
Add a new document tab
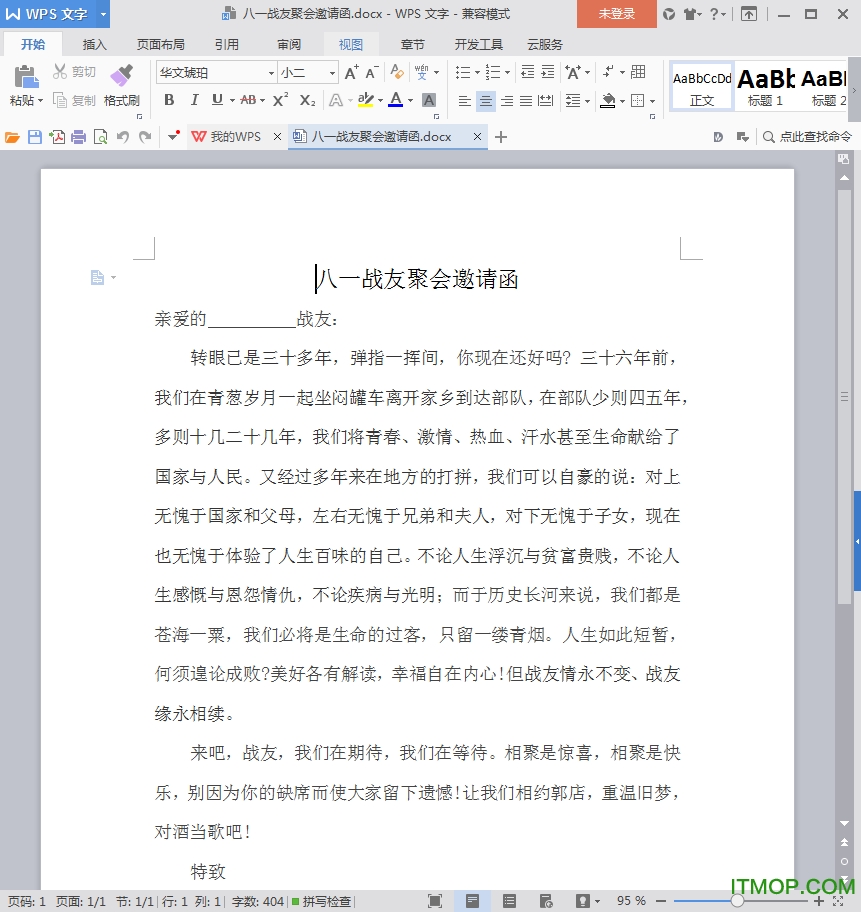coord(500,137)
